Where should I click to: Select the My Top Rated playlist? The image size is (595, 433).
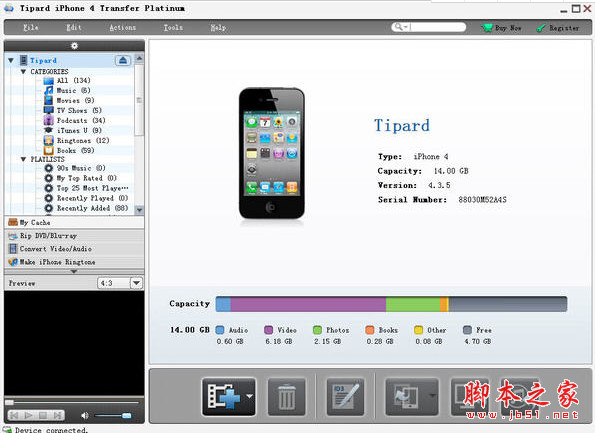[x=80, y=178]
